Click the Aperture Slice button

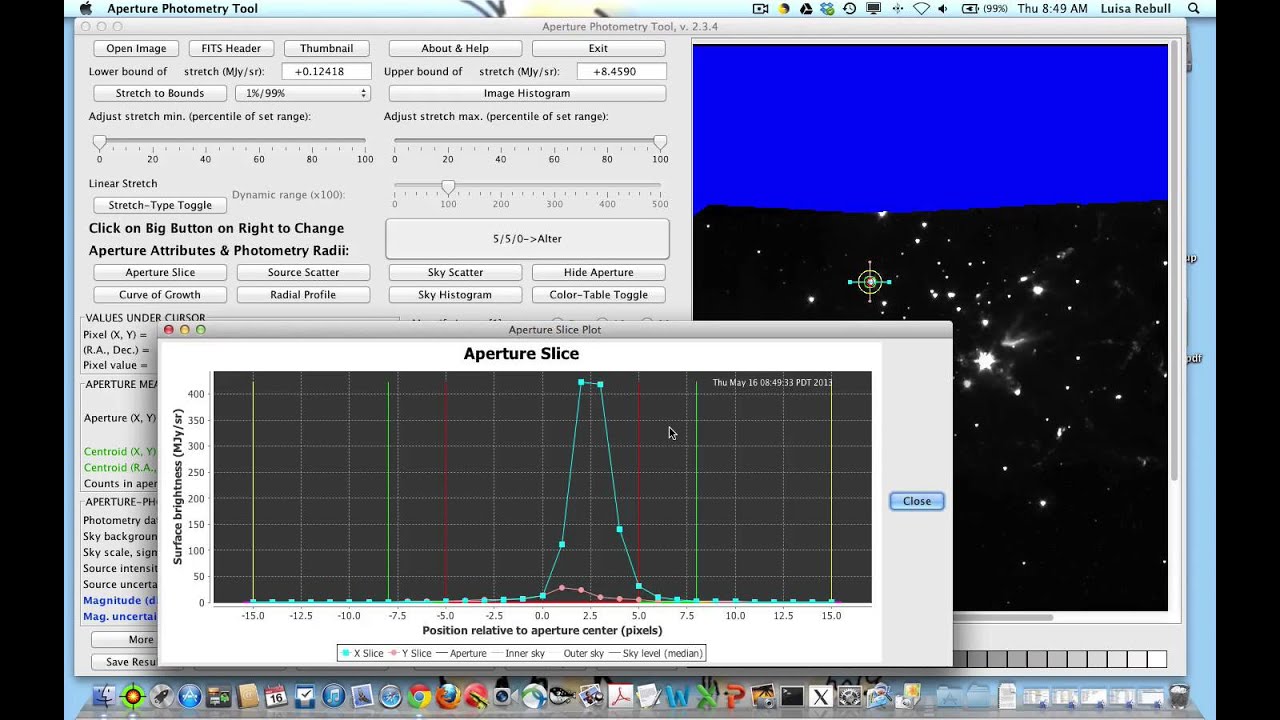pos(160,272)
